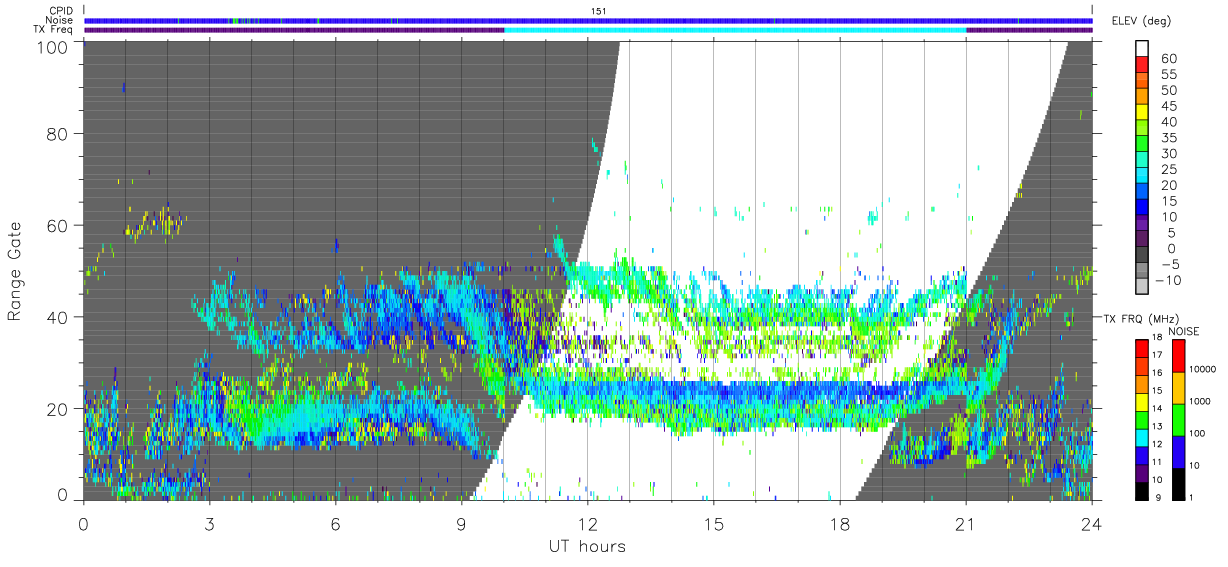Click the Noise row label above the plot
This screenshot has height=567, width=1228.
[x=57, y=20]
